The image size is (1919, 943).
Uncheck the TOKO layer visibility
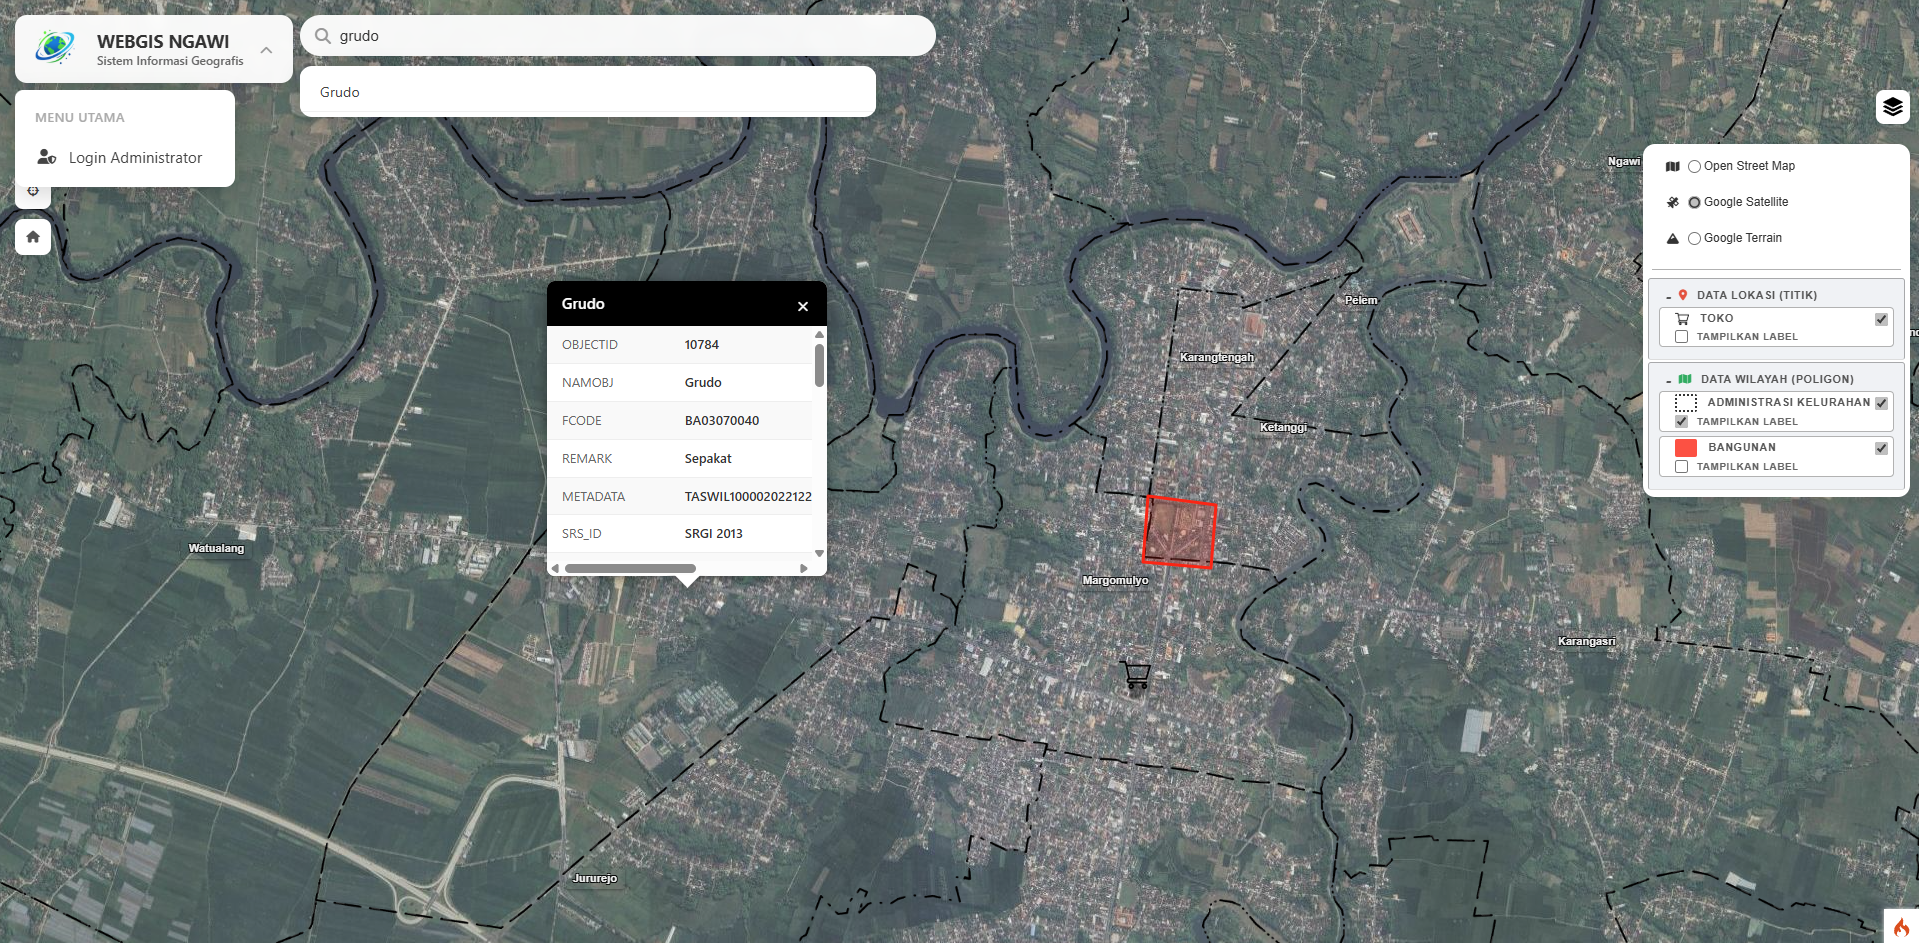pyautogui.click(x=1881, y=318)
